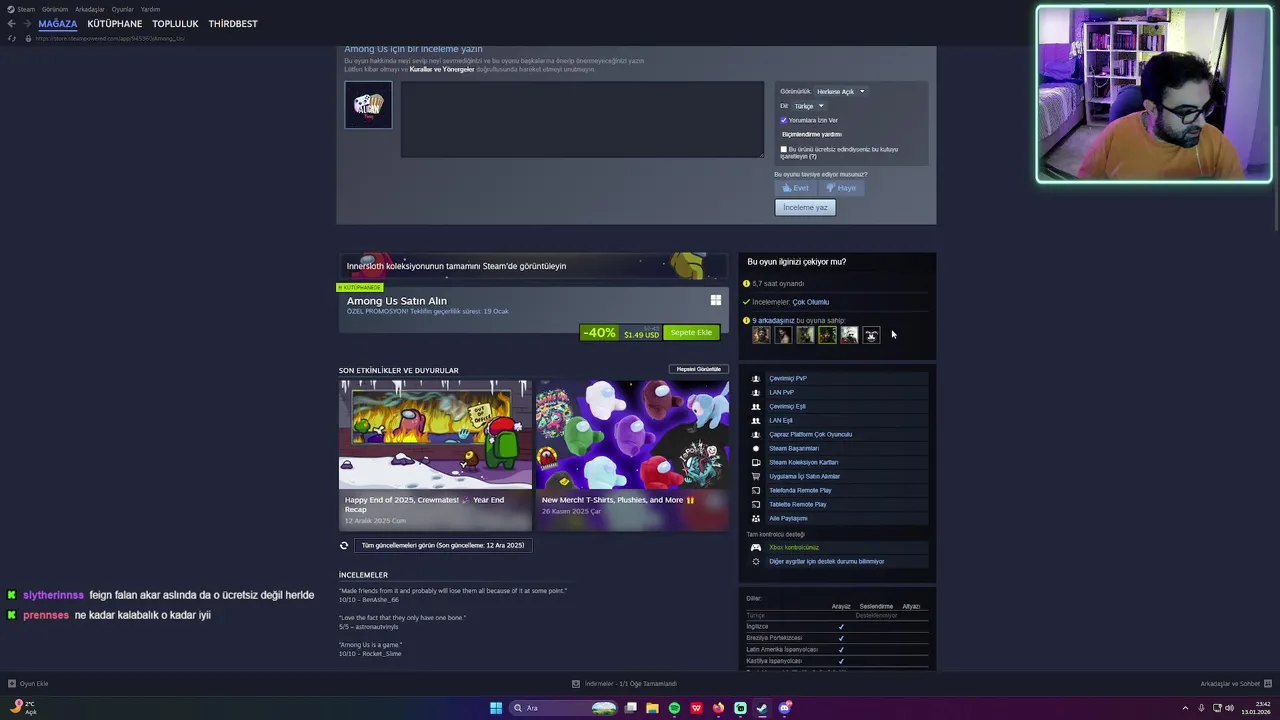The width and height of the screenshot is (1280, 720).
Task: Click inside the review text area
Action: [x=582, y=120]
